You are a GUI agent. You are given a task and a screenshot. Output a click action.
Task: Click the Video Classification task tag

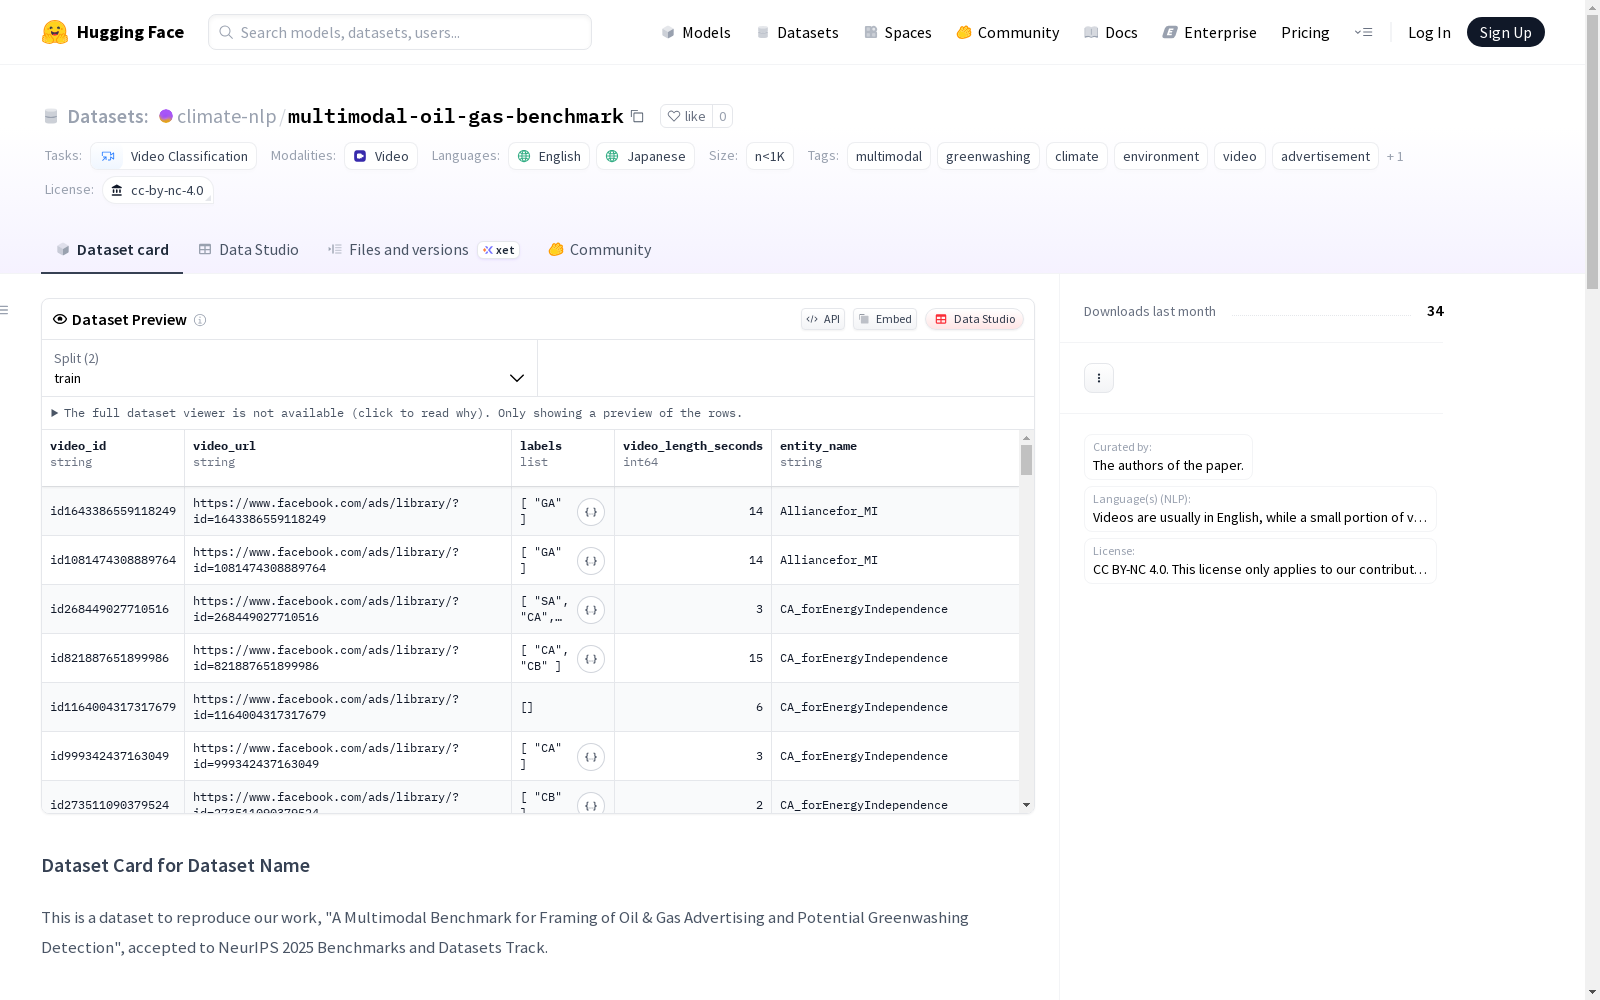click(x=174, y=156)
